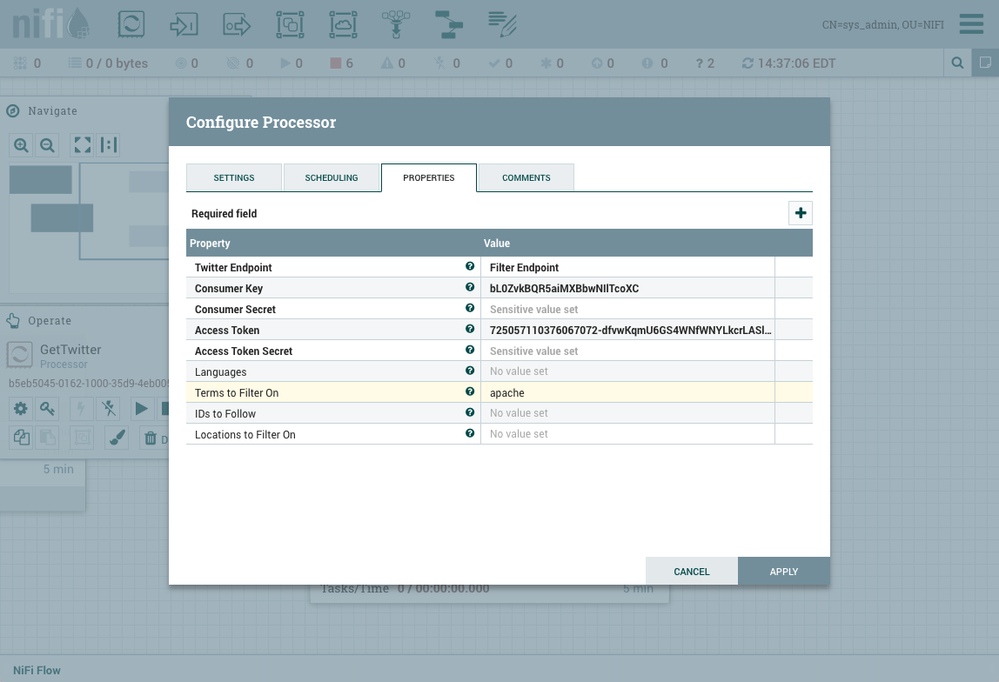Click the CN=sys_admin user label

click(882, 25)
